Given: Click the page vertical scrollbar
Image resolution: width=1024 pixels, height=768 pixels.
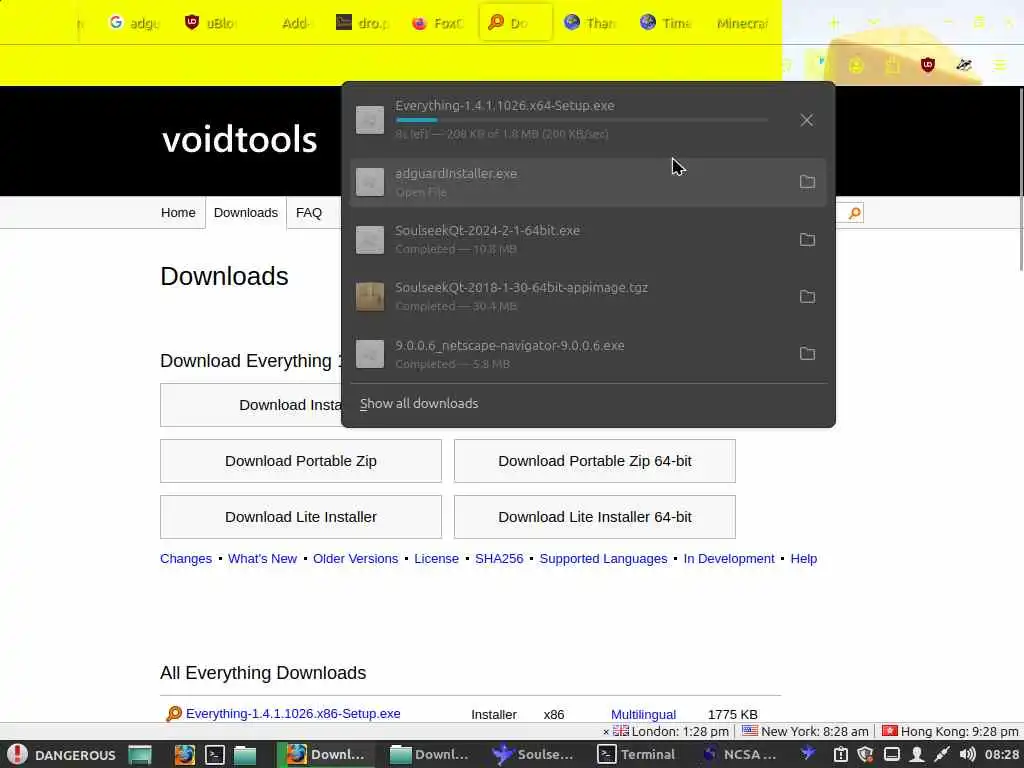Looking at the screenshot, I should pyautogui.click(x=1021, y=180).
